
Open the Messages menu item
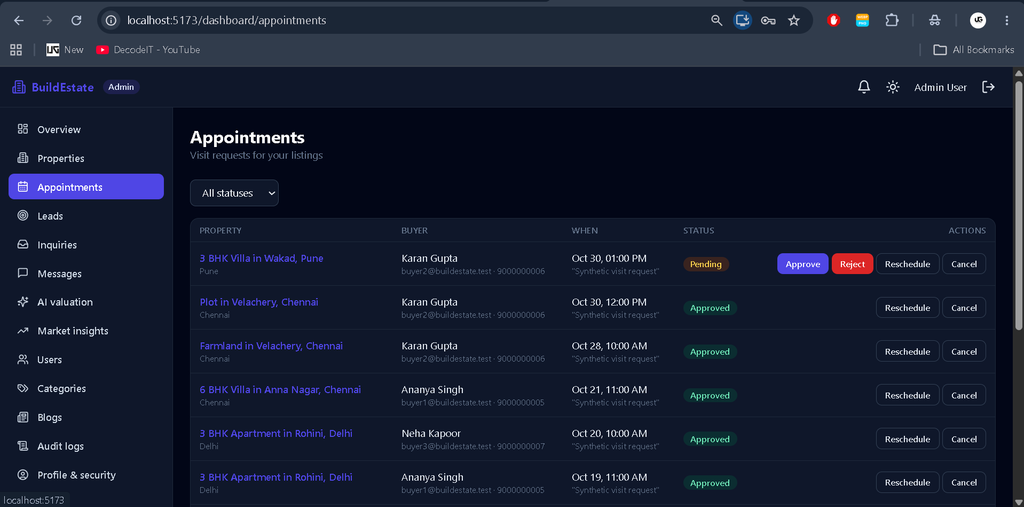pyautogui.click(x=86, y=273)
